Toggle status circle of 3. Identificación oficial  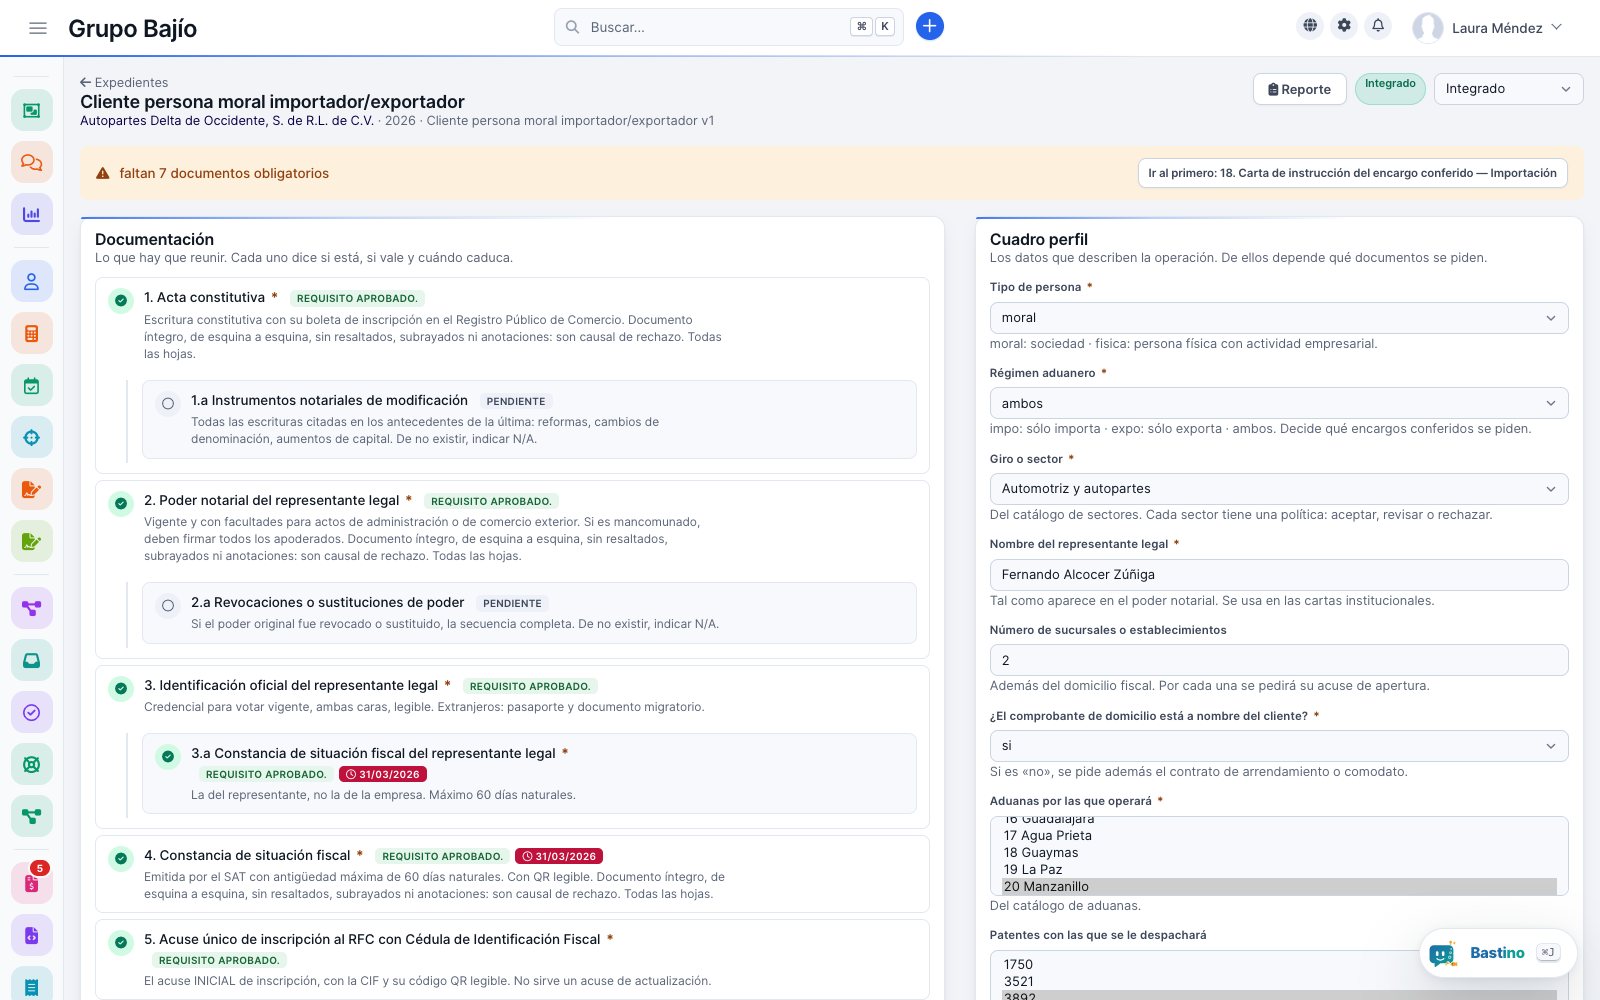click(121, 688)
